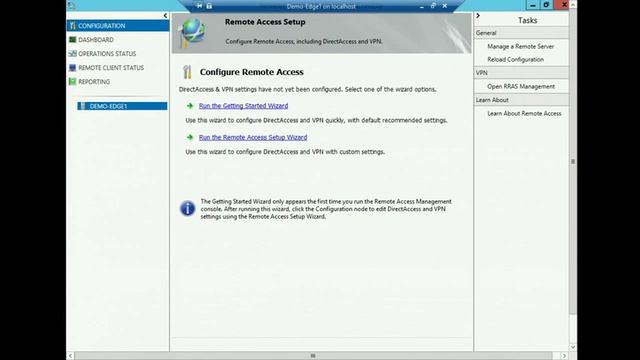
Task: Click the top-left window system icon
Action: pyautogui.click(x=71, y=5)
